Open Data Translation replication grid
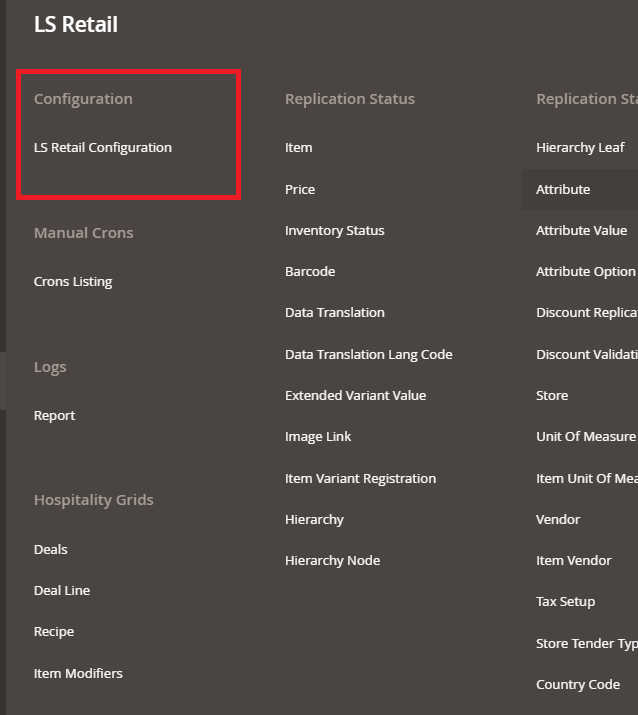The image size is (638, 715). pos(334,313)
